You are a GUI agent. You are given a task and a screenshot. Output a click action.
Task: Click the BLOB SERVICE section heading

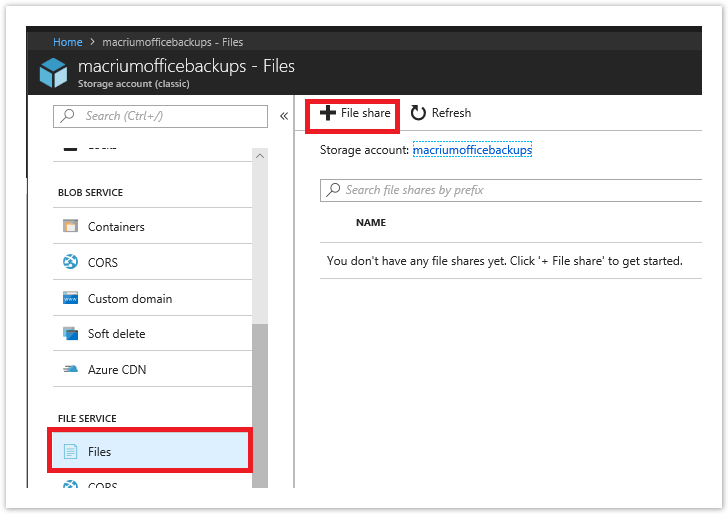pos(91,193)
